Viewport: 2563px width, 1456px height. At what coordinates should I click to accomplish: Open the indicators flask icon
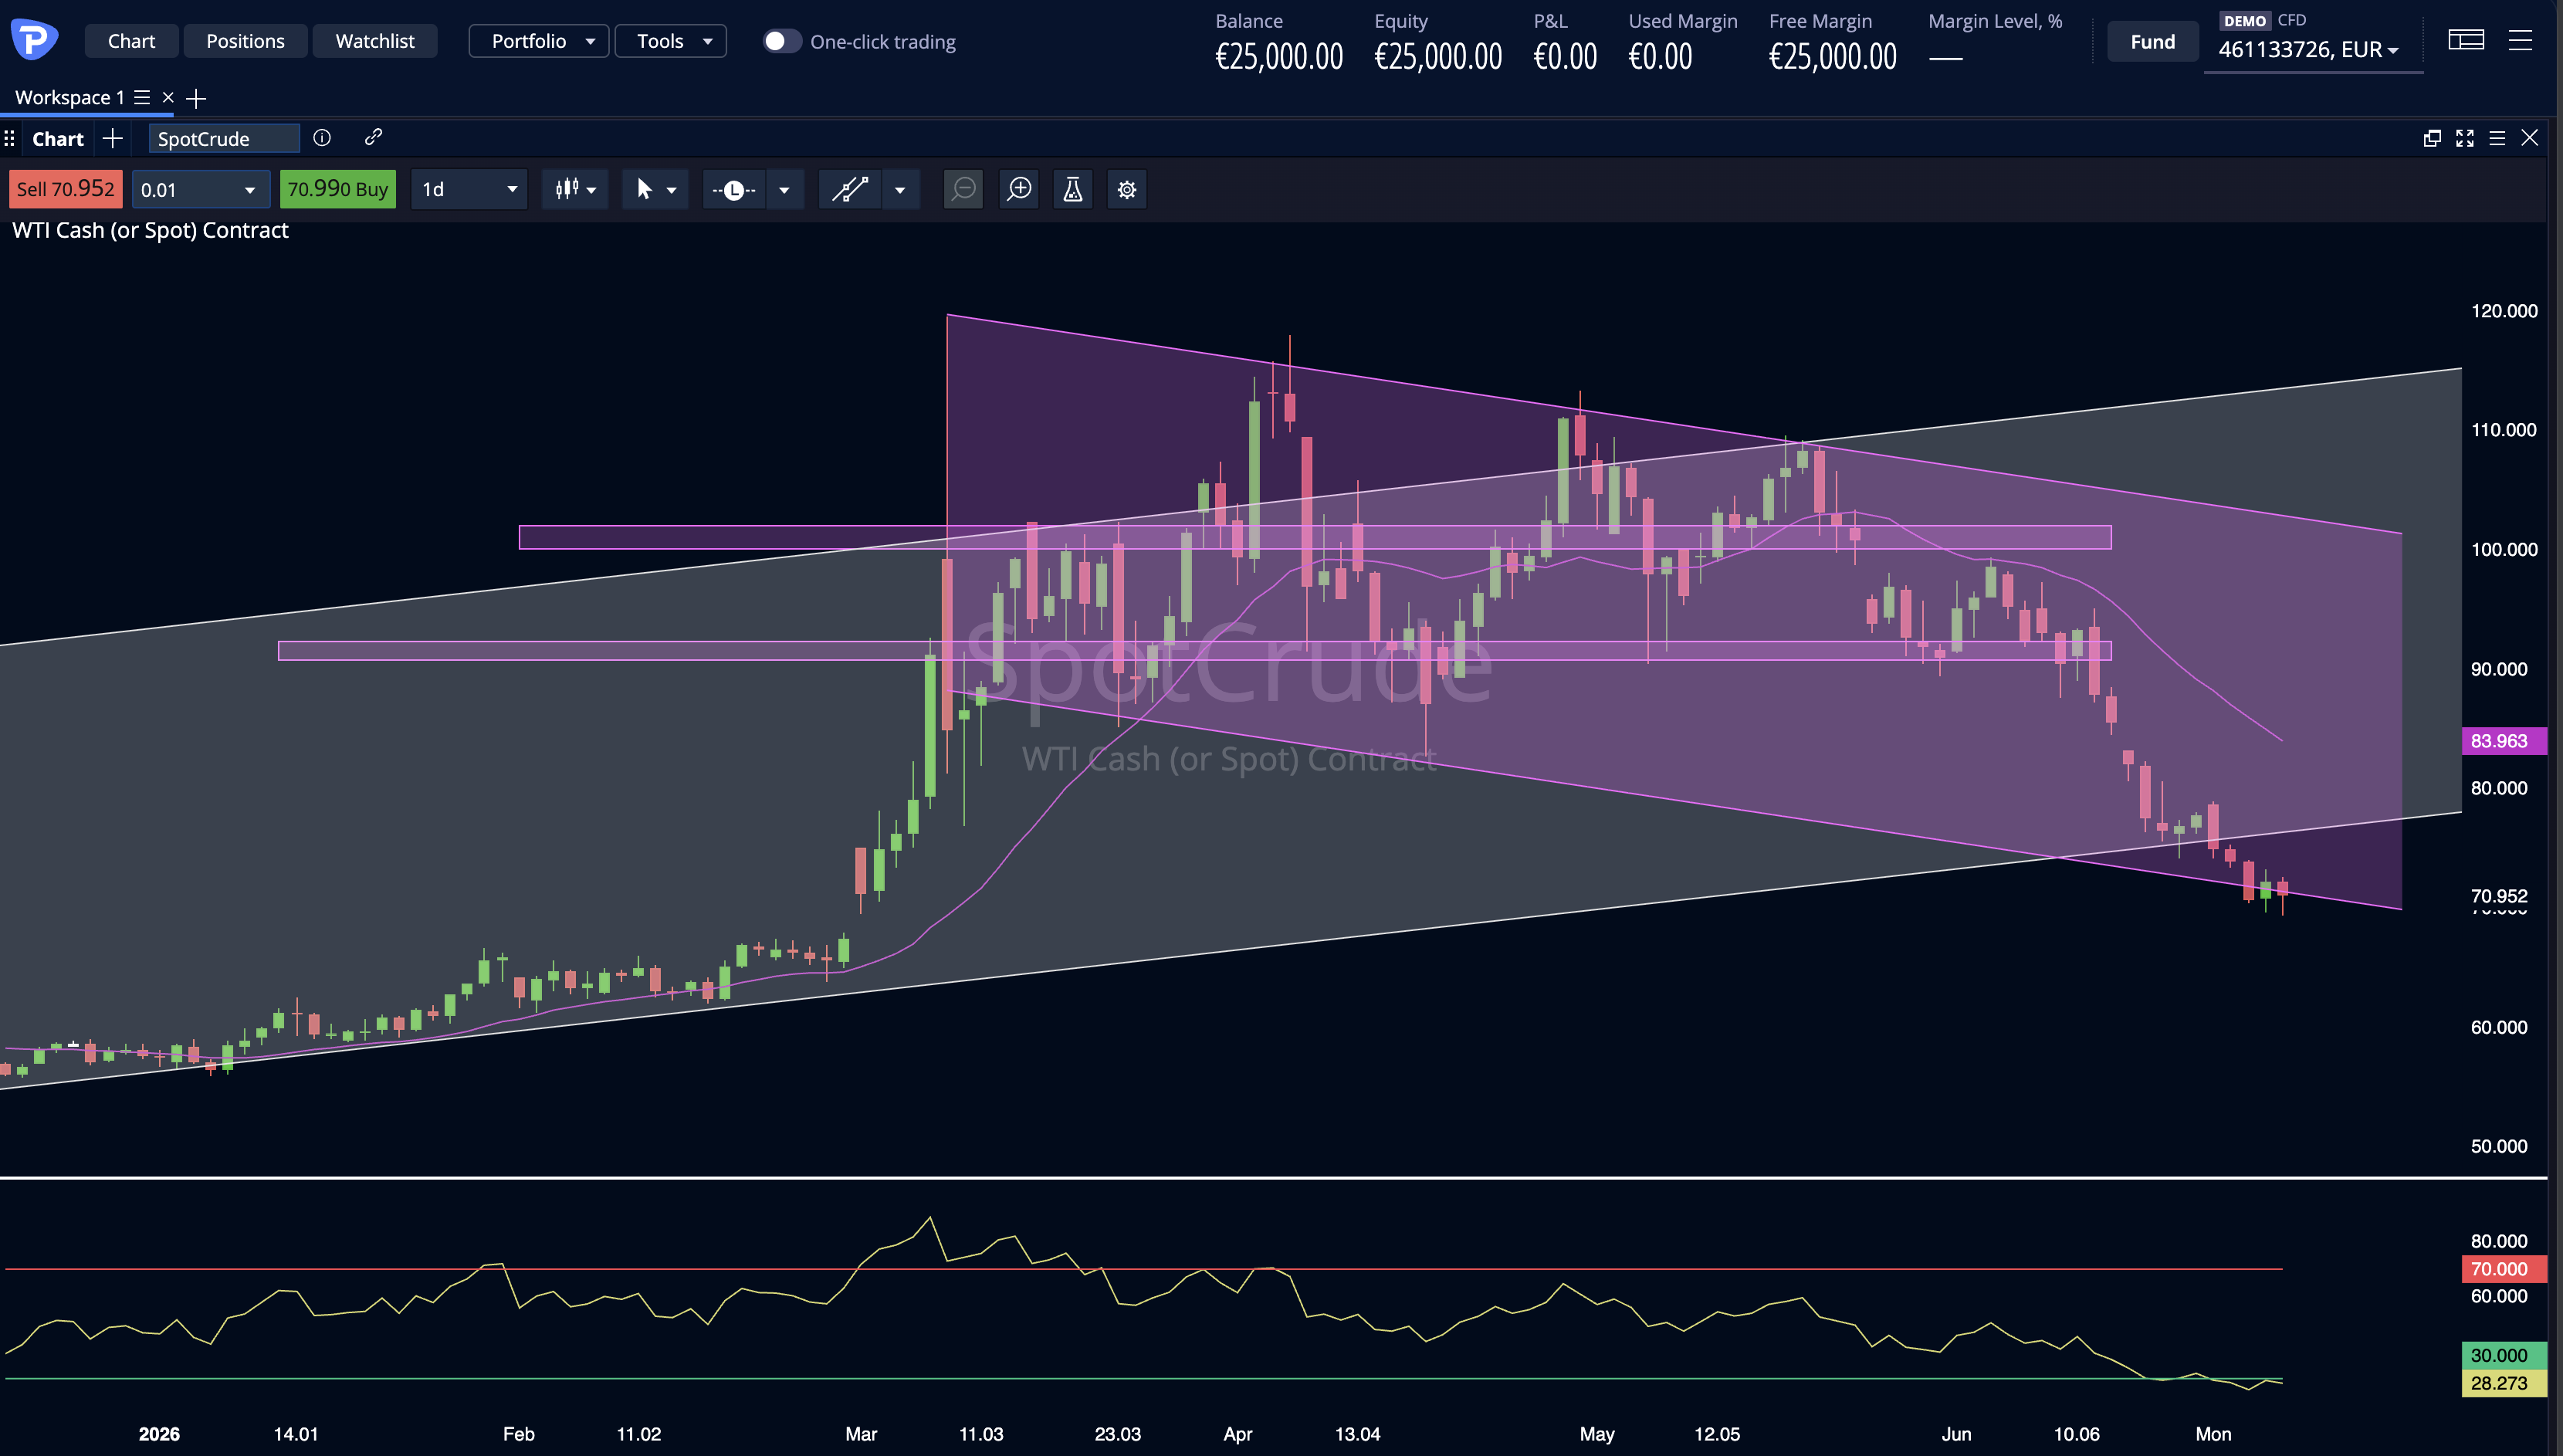click(1073, 189)
